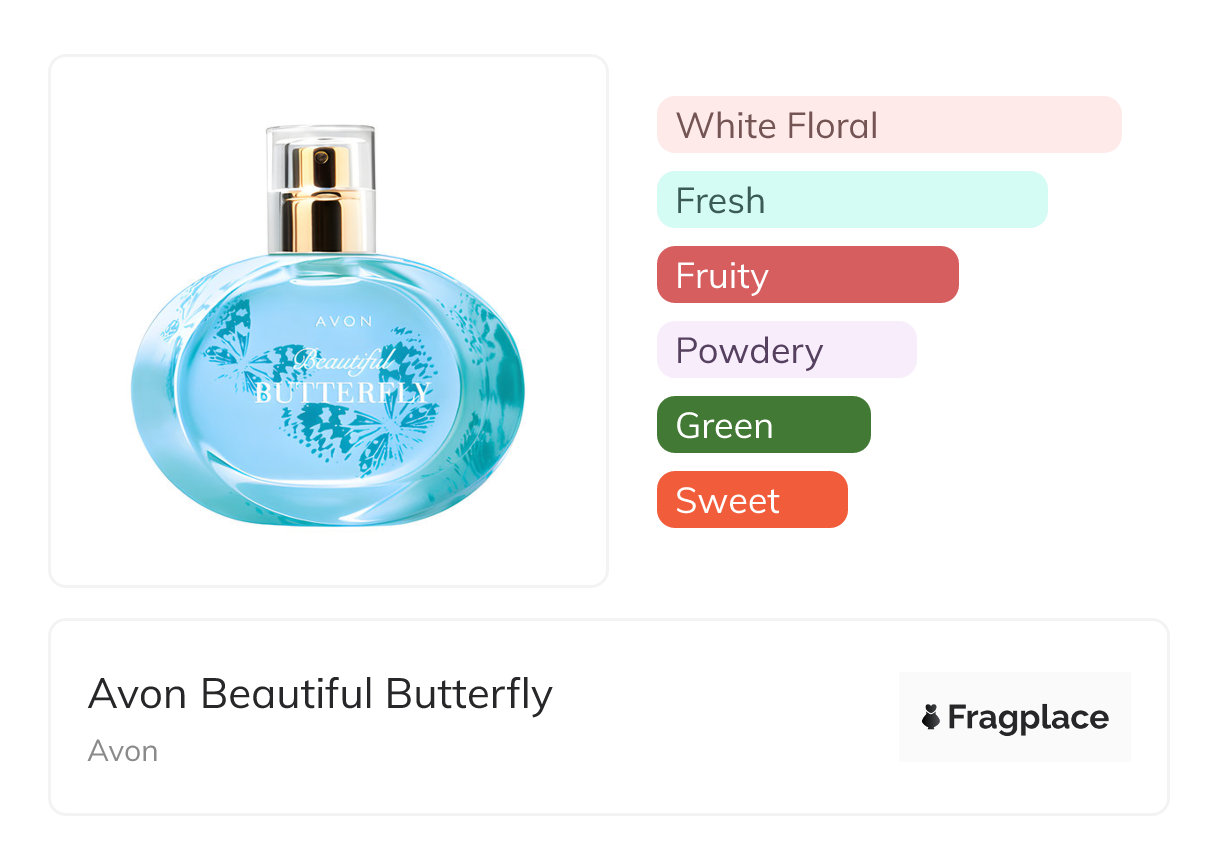The width and height of the screenshot is (1218, 864).
Task: Select the dark Green accord bar
Action: point(763,425)
